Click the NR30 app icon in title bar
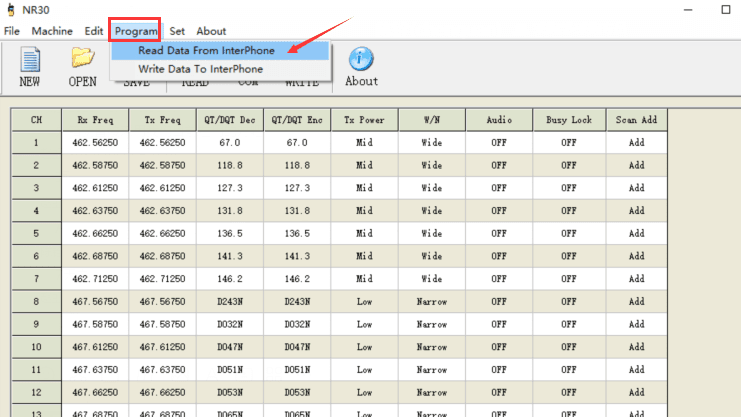 pyautogui.click(x=11, y=10)
